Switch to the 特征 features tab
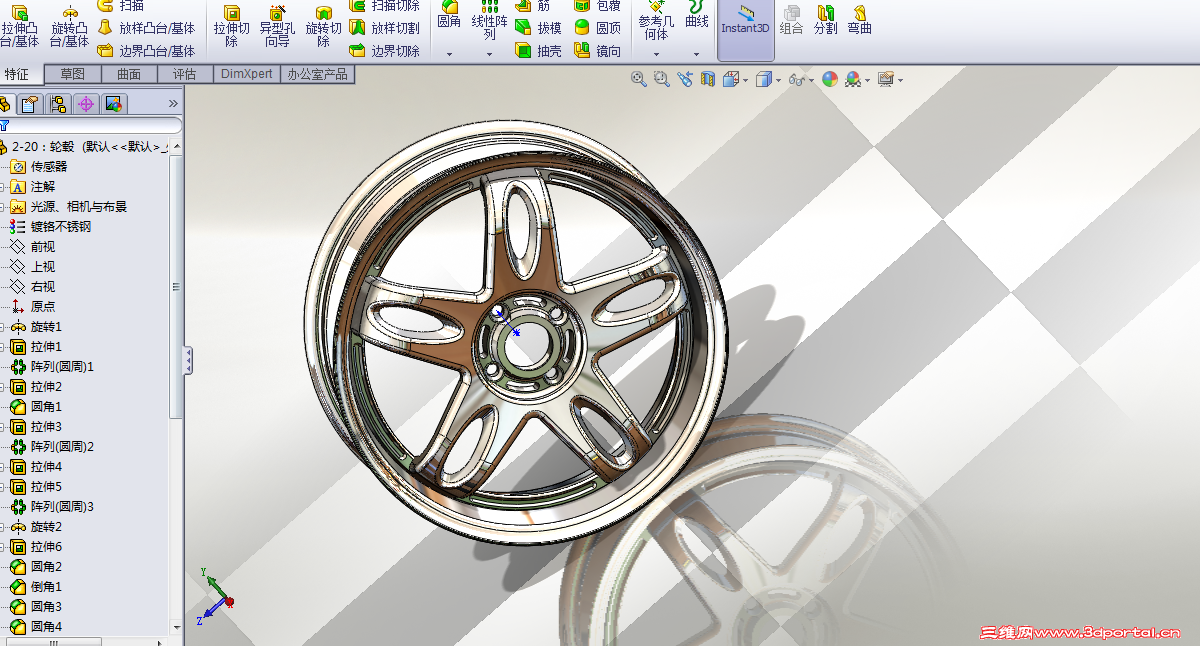The height and width of the screenshot is (646, 1200). [17, 74]
